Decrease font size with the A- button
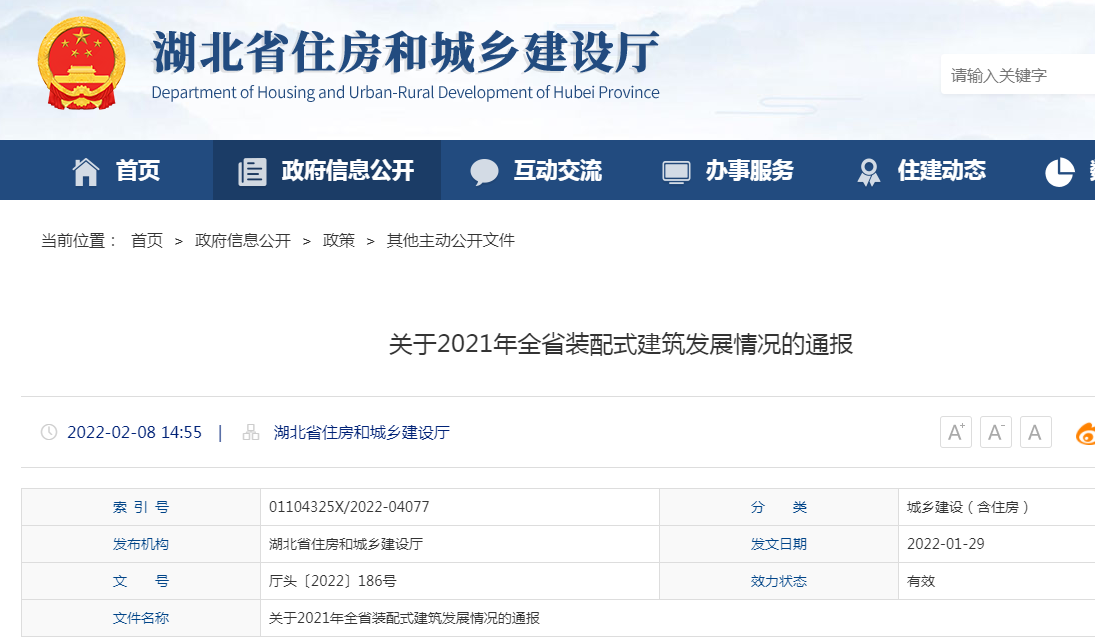The height and width of the screenshot is (637, 1095). 995,431
